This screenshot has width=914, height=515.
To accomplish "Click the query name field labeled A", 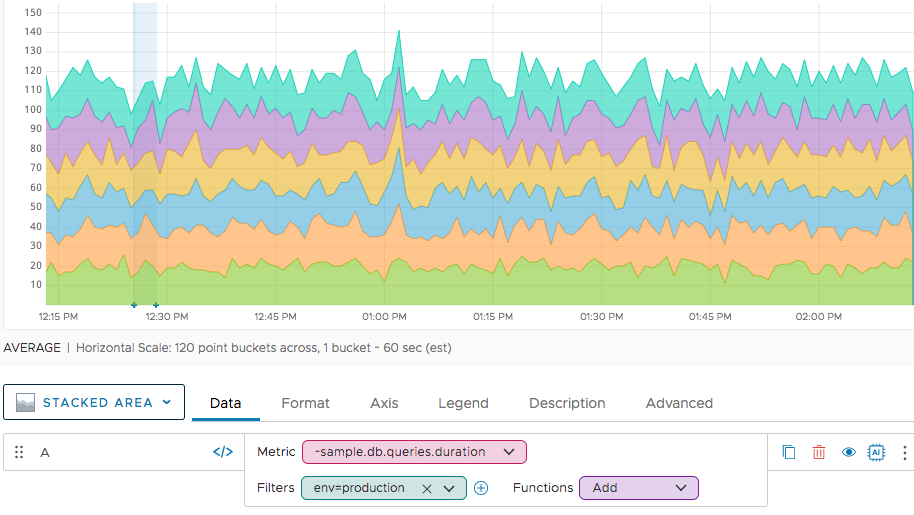I will (x=122, y=452).
